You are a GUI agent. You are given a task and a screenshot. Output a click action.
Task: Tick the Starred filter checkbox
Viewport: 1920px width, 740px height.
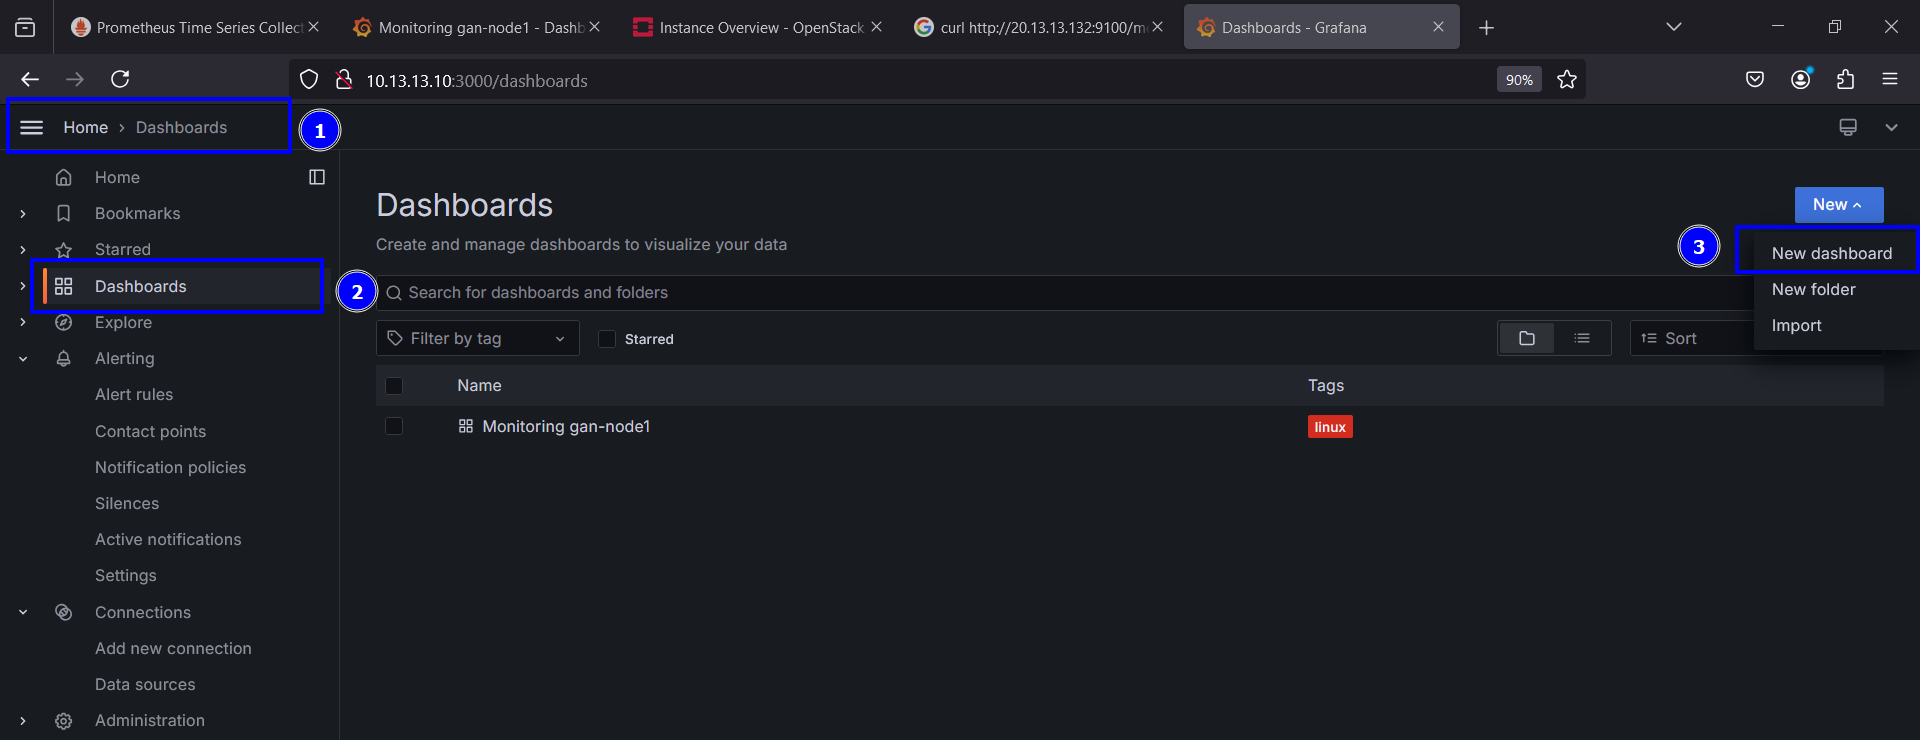[607, 339]
